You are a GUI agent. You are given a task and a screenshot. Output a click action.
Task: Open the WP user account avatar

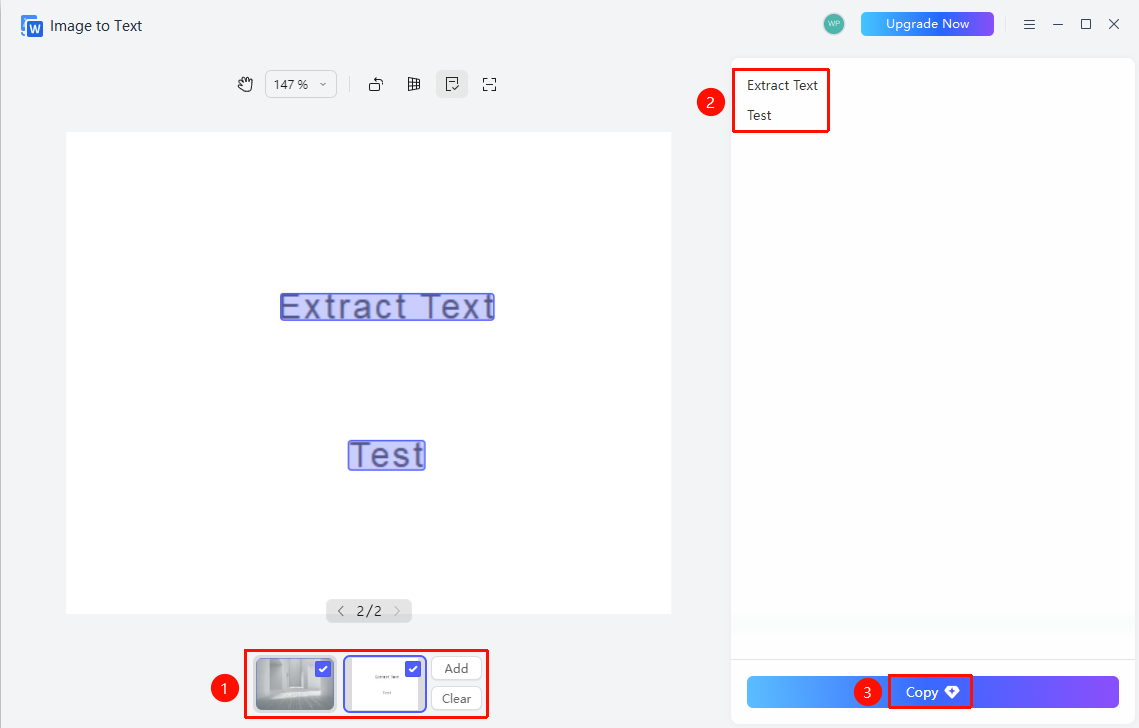pyautogui.click(x=834, y=24)
